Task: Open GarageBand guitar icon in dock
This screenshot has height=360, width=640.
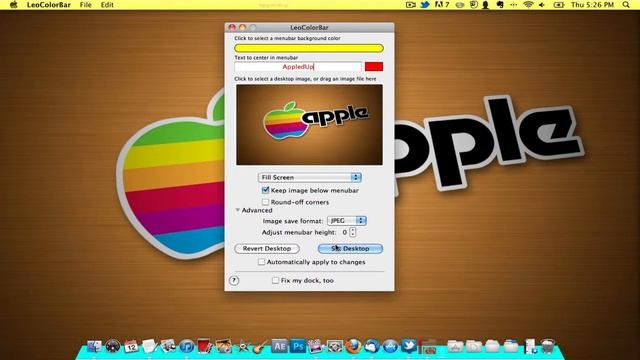Action: (261, 346)
